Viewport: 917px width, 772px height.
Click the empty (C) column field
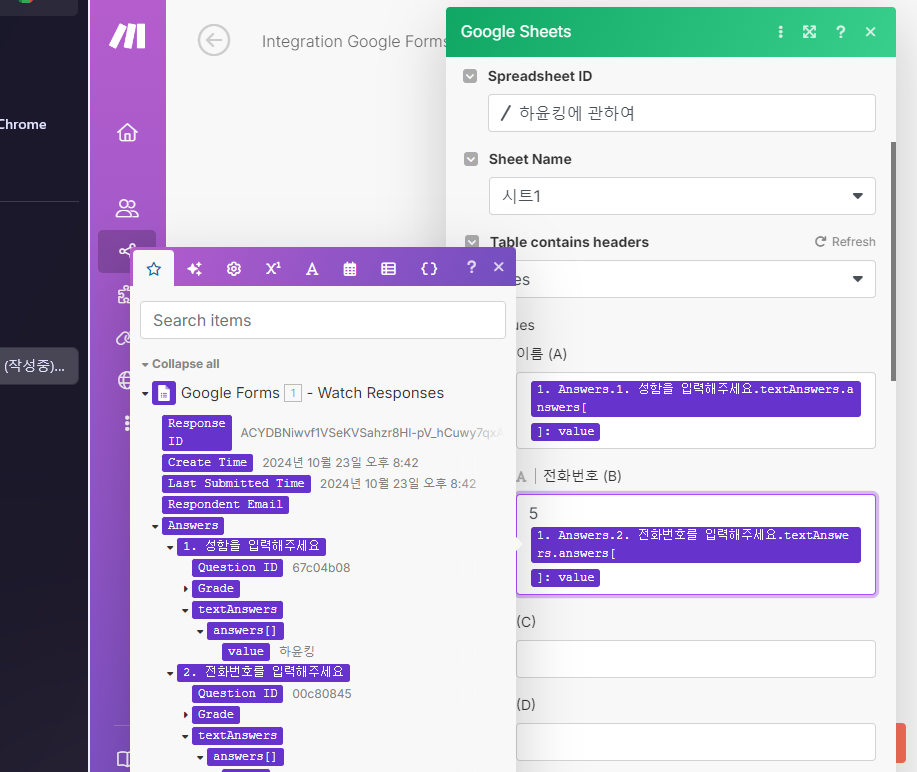click(x=695, y=659)
